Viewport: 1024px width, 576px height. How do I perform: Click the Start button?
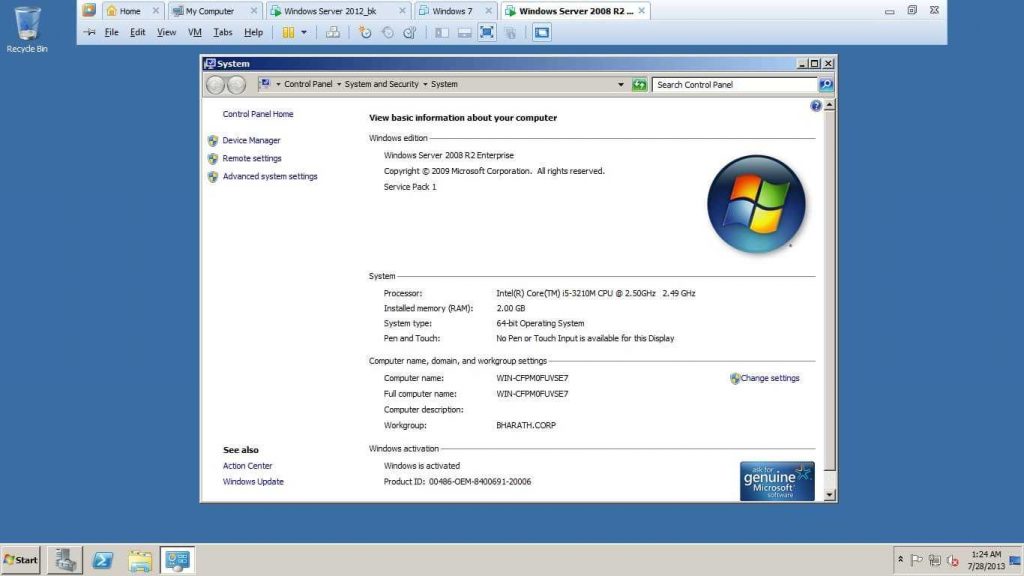[21, 560]
